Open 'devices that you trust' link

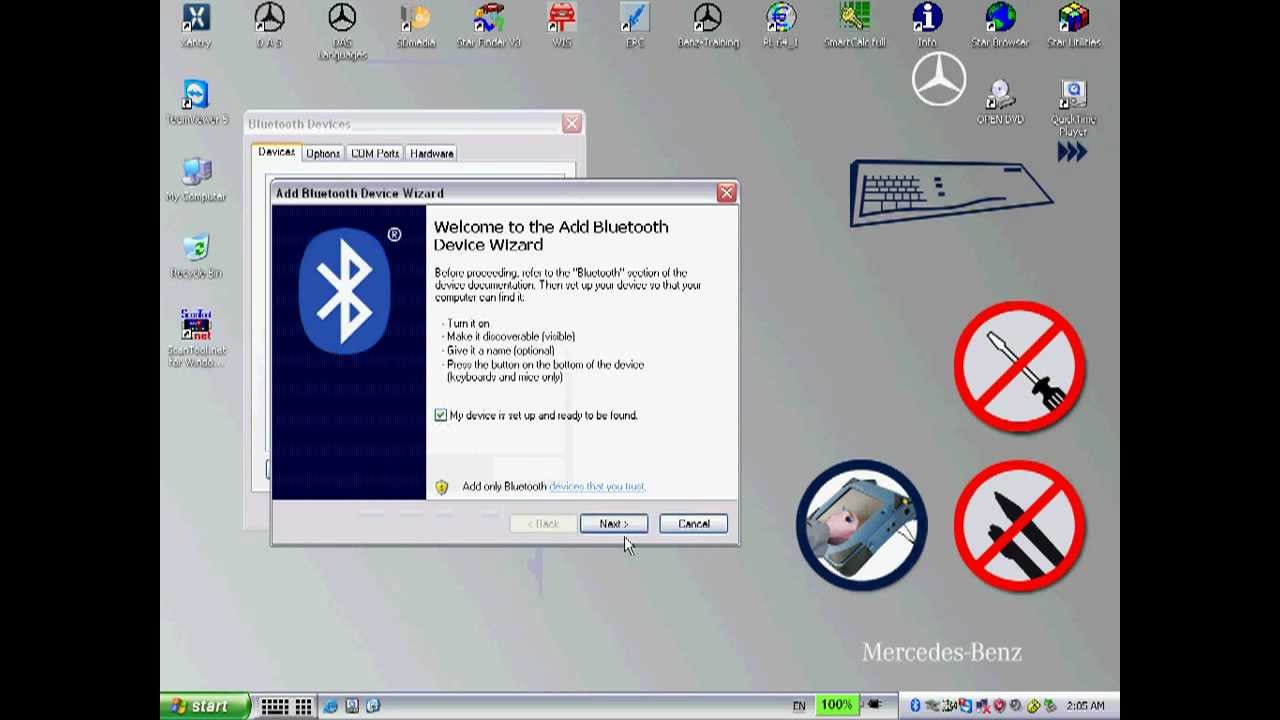click(x=597, y=486)
